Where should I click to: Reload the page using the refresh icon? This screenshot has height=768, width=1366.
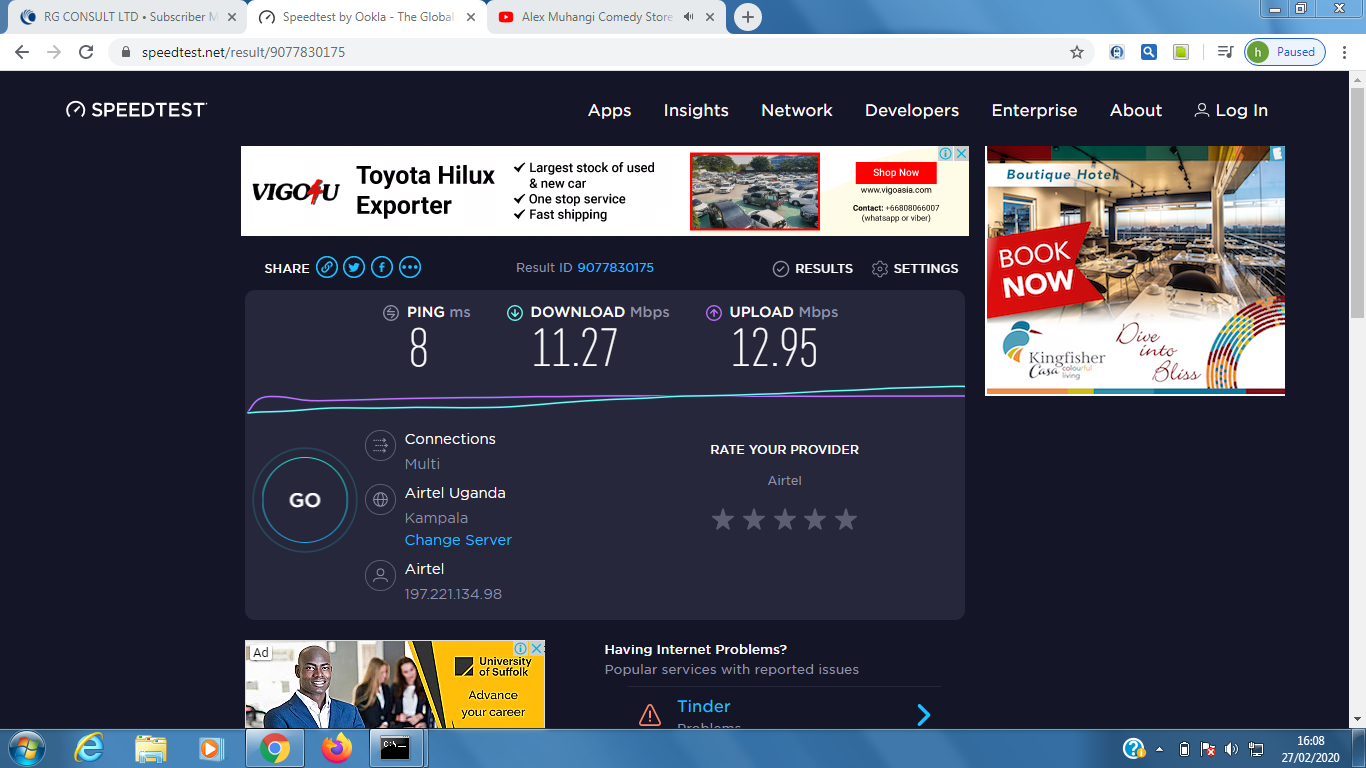click(x=86, y=52)
